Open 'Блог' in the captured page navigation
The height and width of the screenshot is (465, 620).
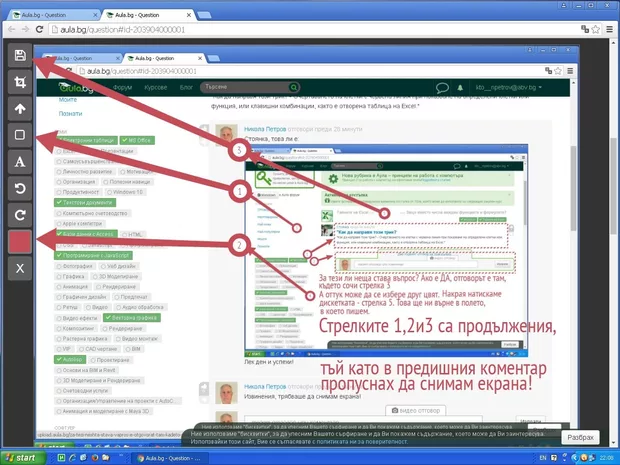pos(186,87)
